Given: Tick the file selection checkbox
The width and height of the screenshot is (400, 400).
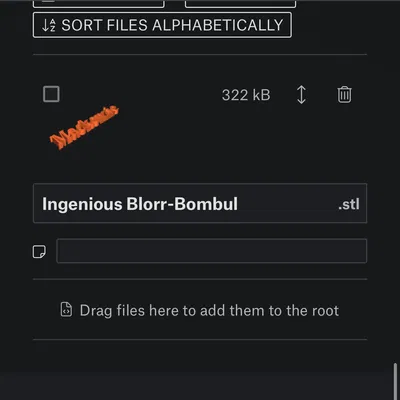Looking at the screenshot, I should tap(51, 94).
